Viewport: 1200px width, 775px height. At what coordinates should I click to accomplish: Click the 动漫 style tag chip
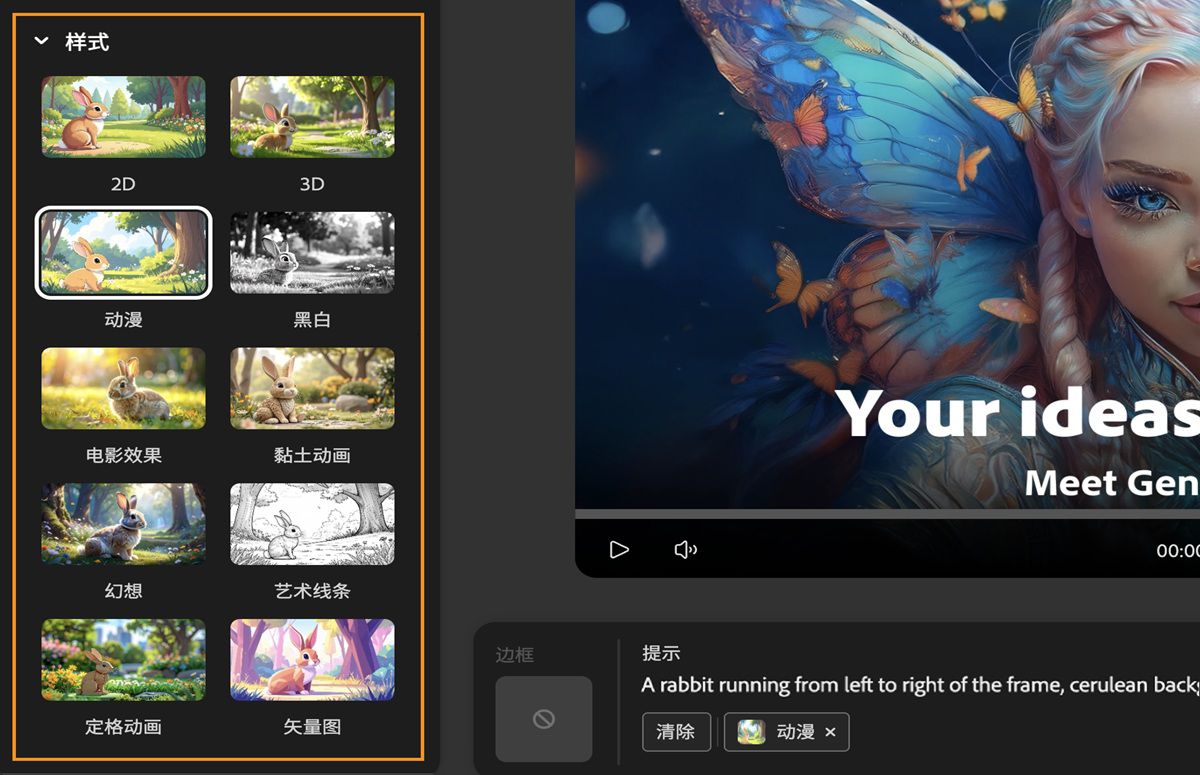(786, 732)
